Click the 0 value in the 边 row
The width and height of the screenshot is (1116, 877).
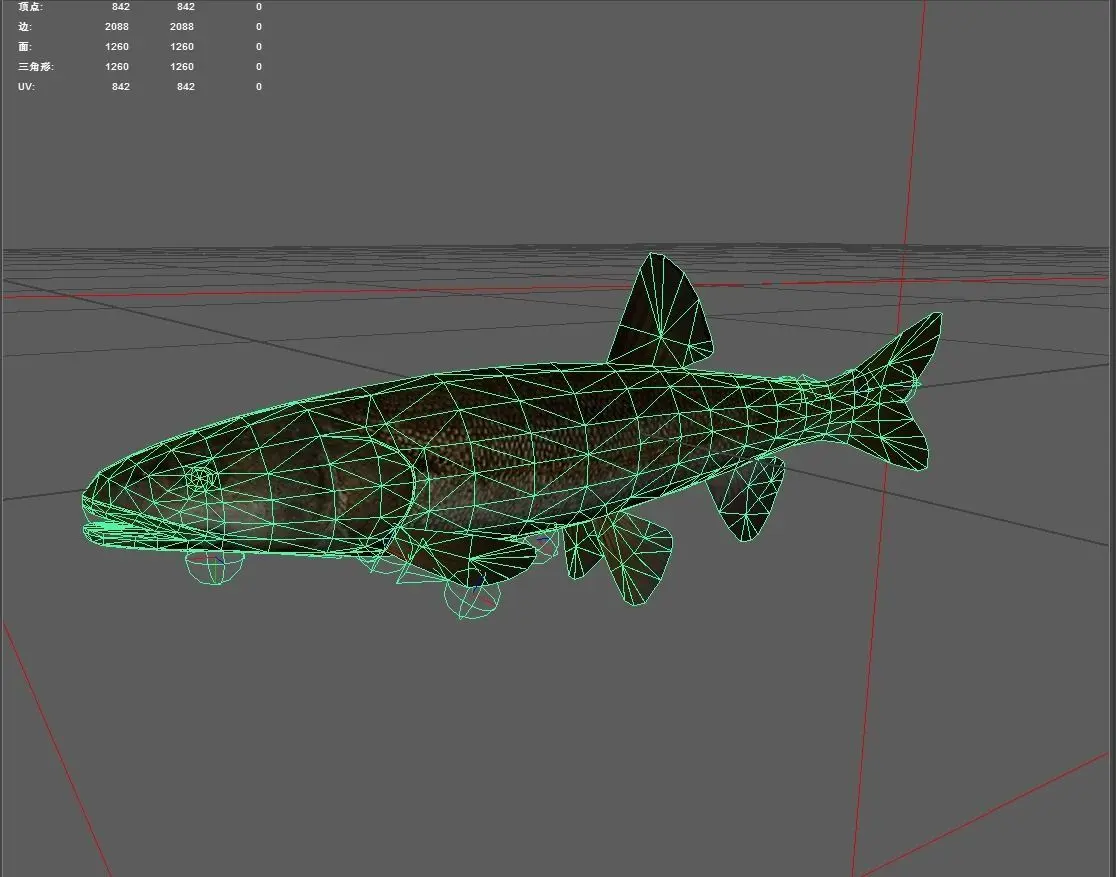click(x=258, y=26)
